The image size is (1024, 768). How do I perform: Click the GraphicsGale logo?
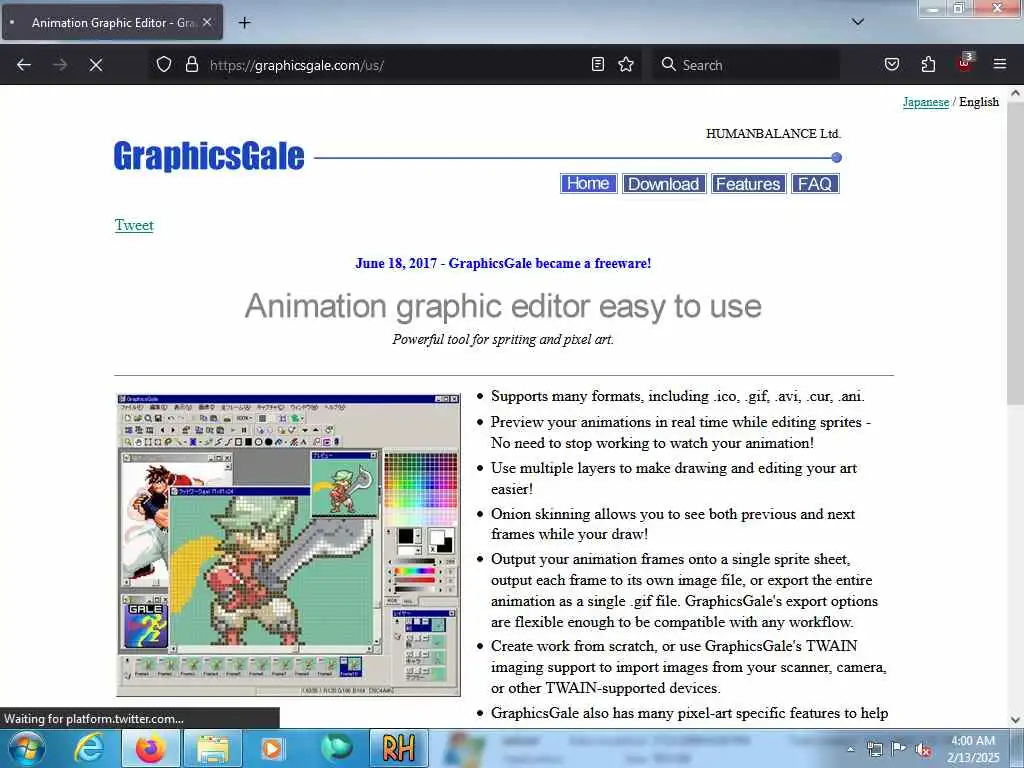point(209,156)
